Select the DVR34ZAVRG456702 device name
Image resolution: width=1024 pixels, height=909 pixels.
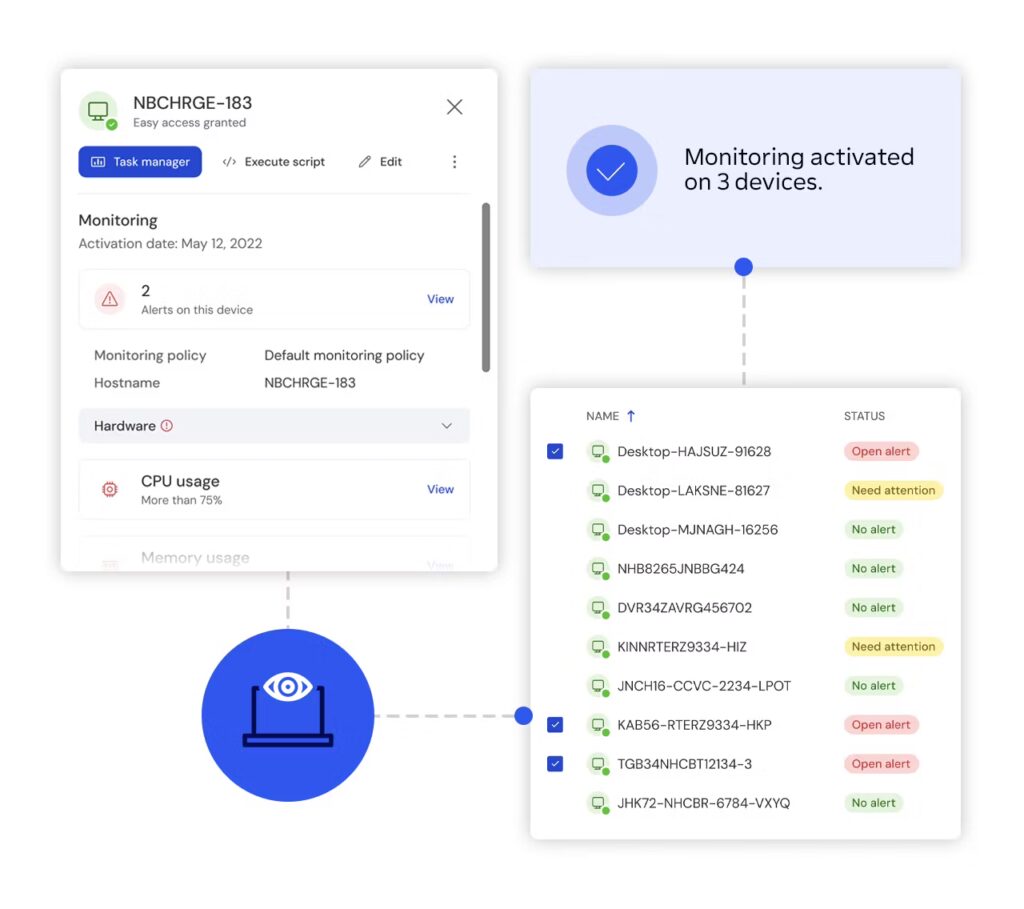click(684, 608)
